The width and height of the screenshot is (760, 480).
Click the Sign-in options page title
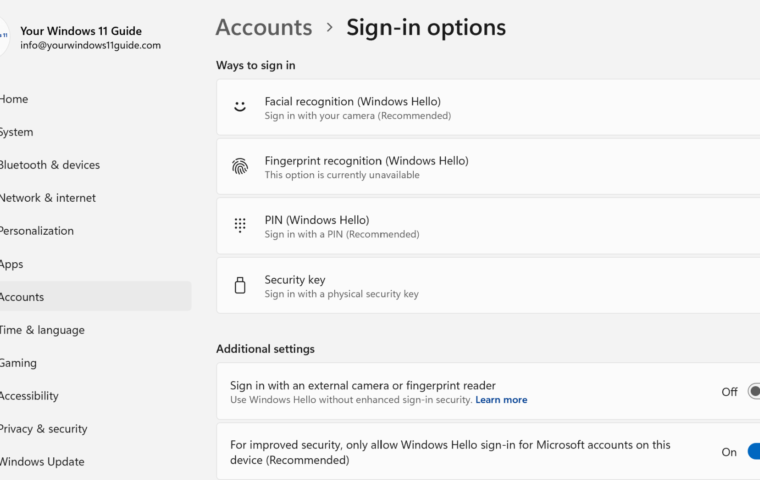tap(426, 28)
